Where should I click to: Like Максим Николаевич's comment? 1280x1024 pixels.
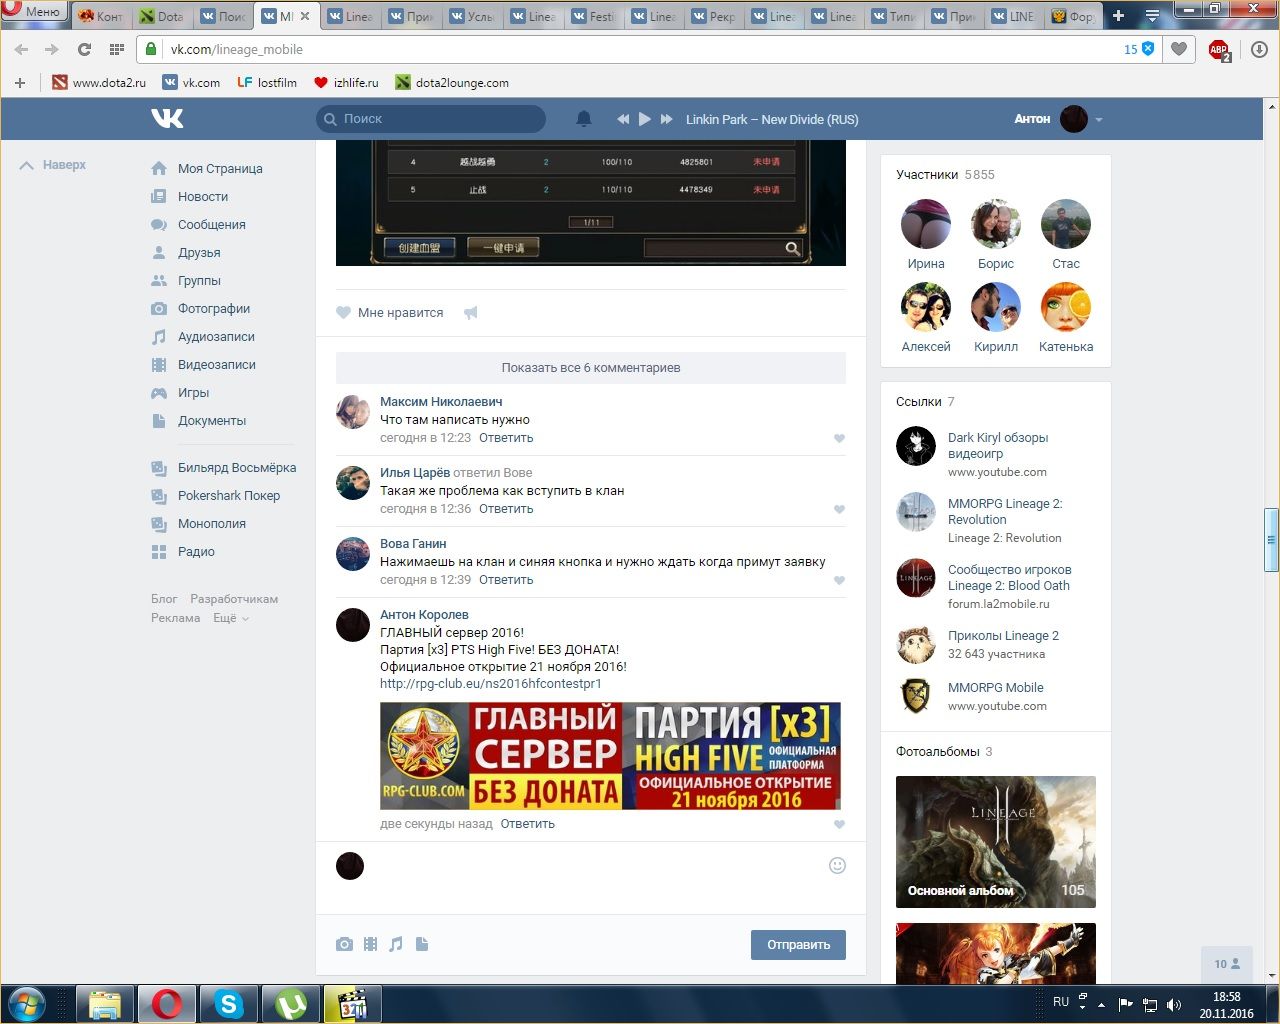(839, 438)
